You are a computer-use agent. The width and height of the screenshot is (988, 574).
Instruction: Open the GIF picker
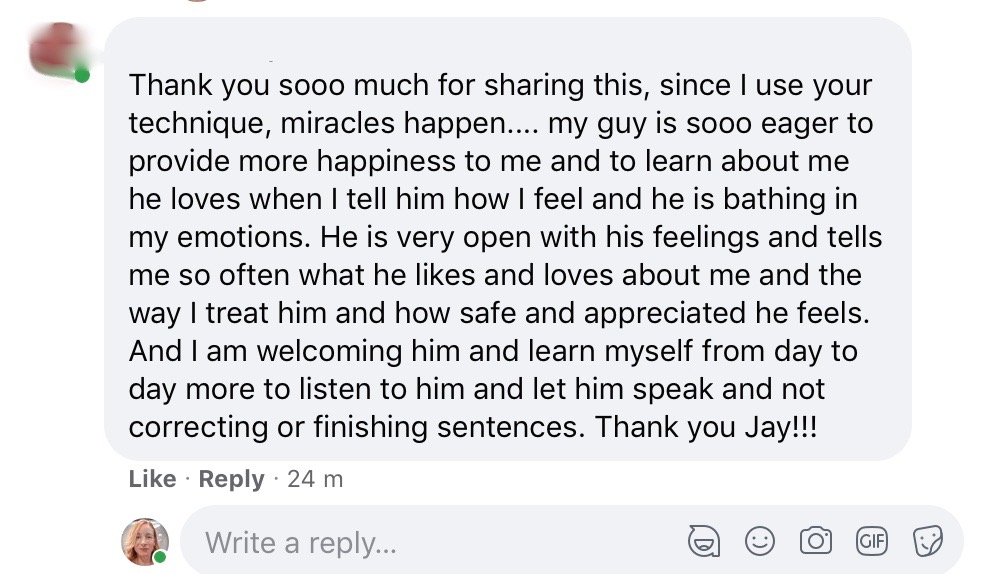(x=872, y=541)
